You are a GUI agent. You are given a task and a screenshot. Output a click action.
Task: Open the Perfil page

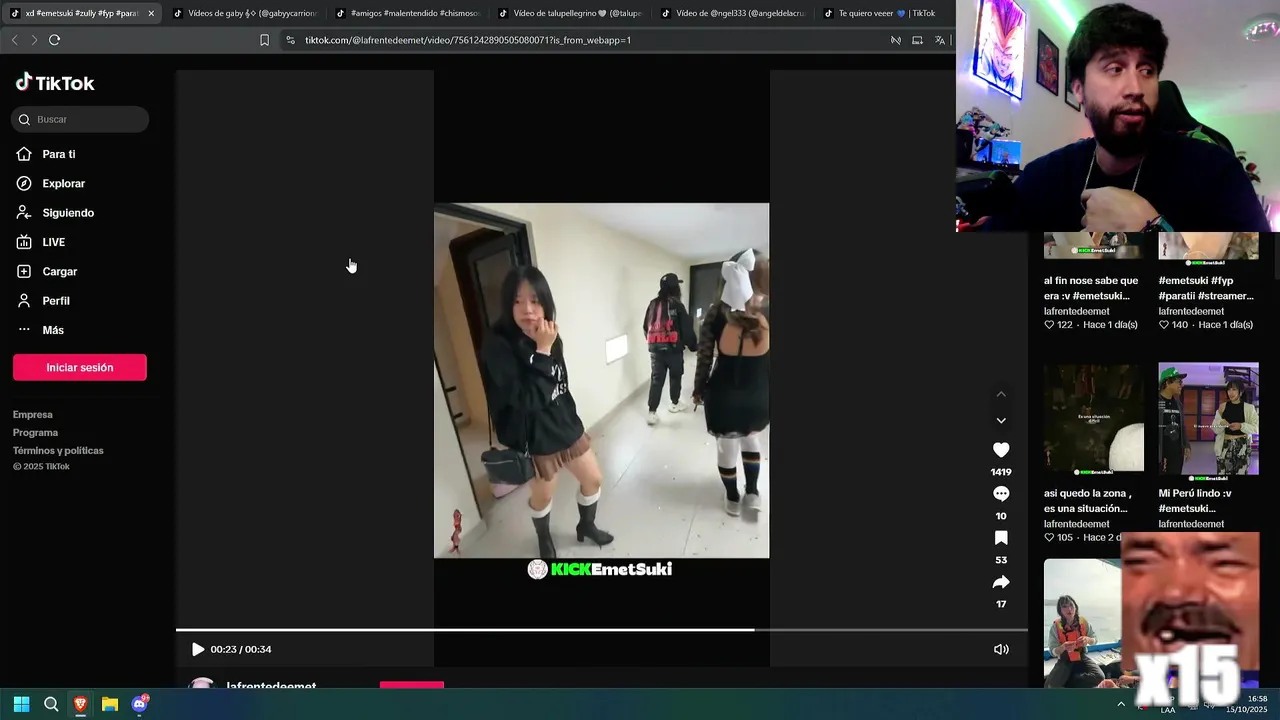pos(43,300)
